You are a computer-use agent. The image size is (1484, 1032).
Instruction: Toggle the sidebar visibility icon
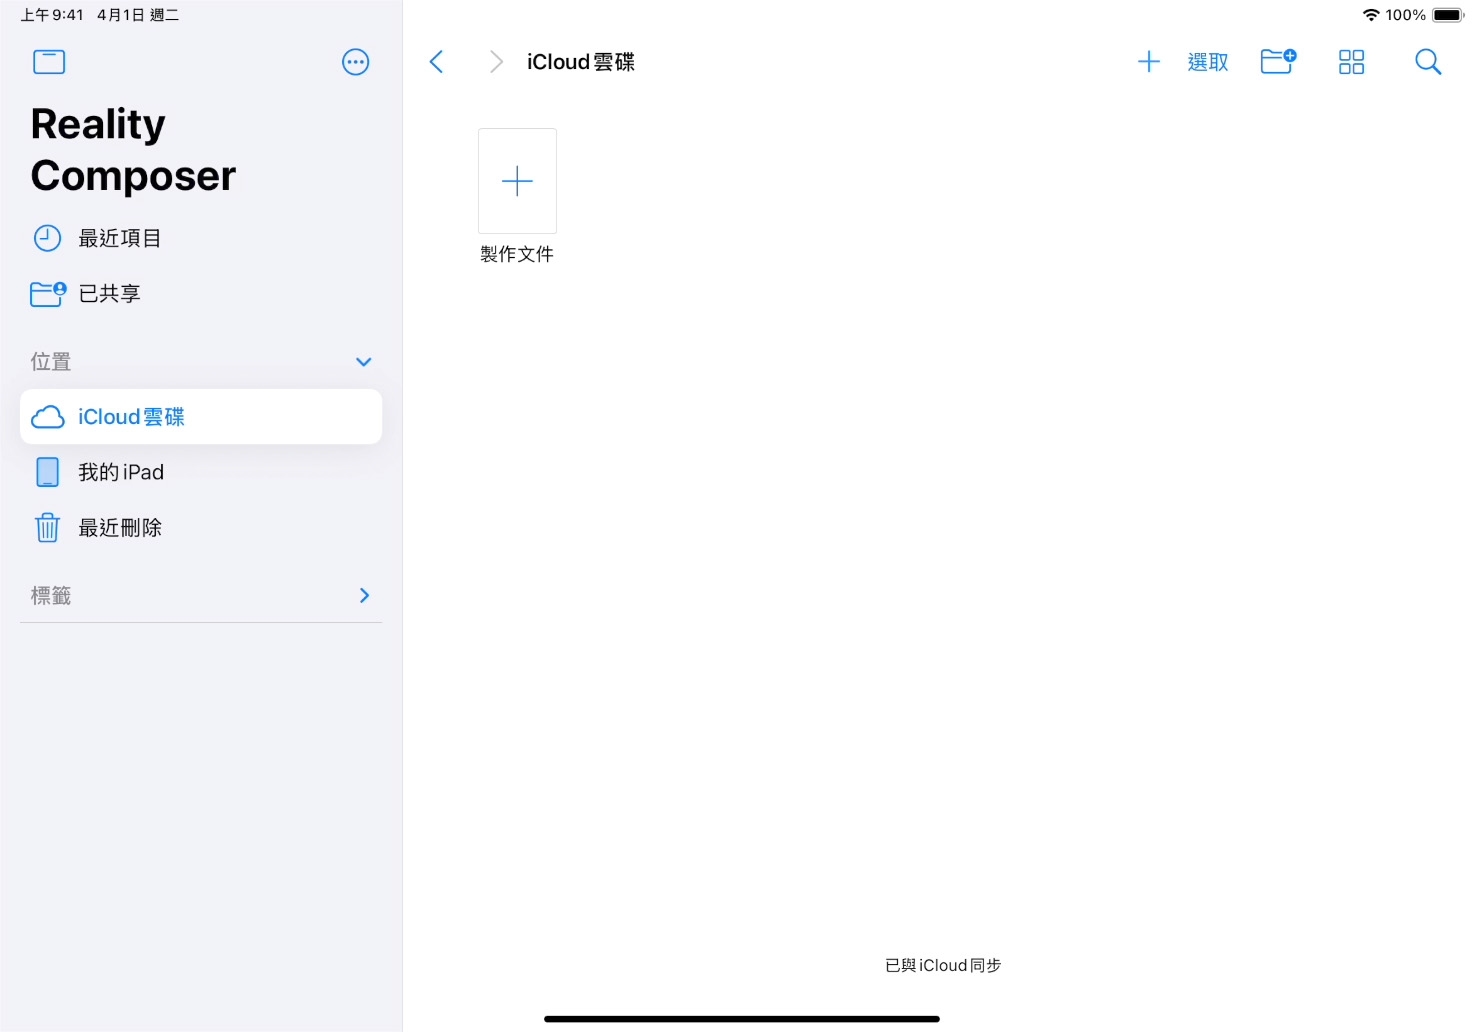point(49,62)
